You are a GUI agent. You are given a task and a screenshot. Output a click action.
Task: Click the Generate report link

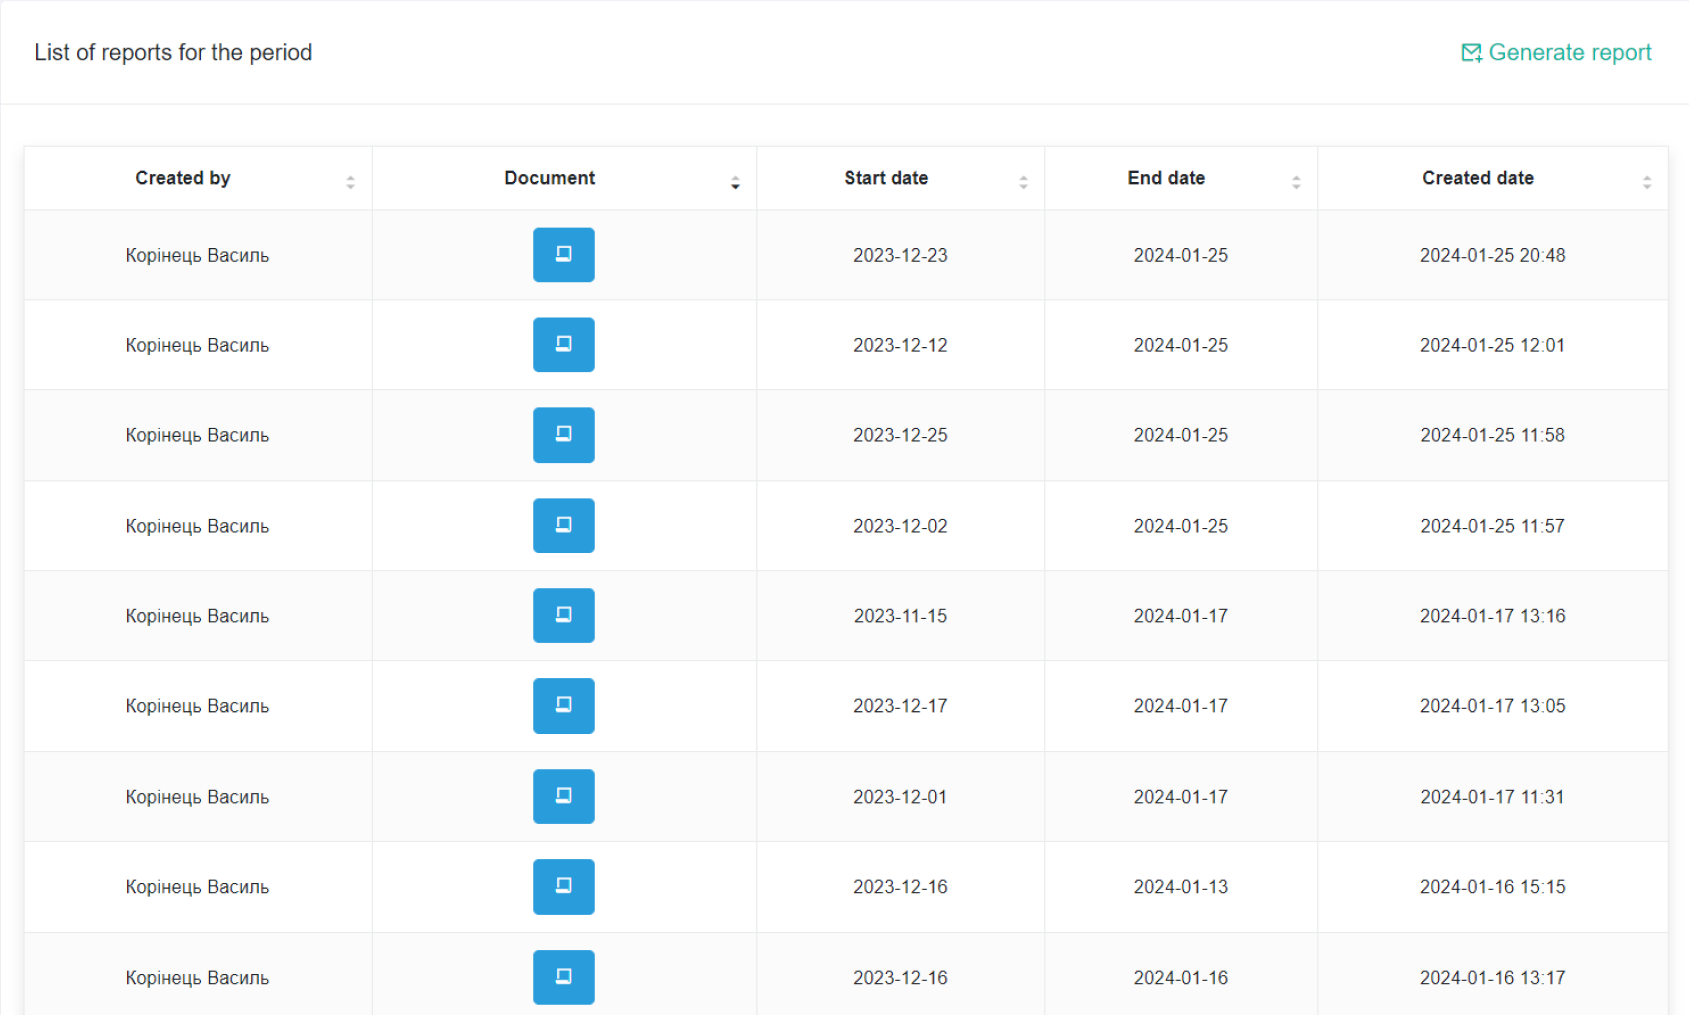(1569, 53)
